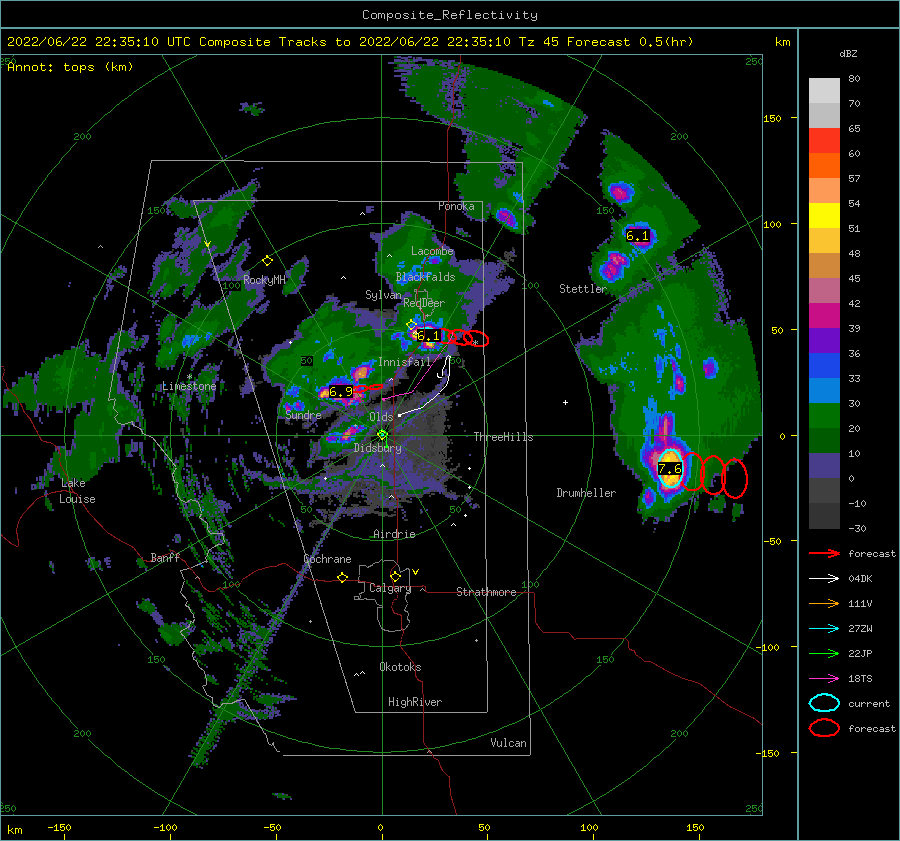Image resolution: width=900 pixels, height=841 pixels.
Task: Click the Okotoks city label
Action: 400,667
